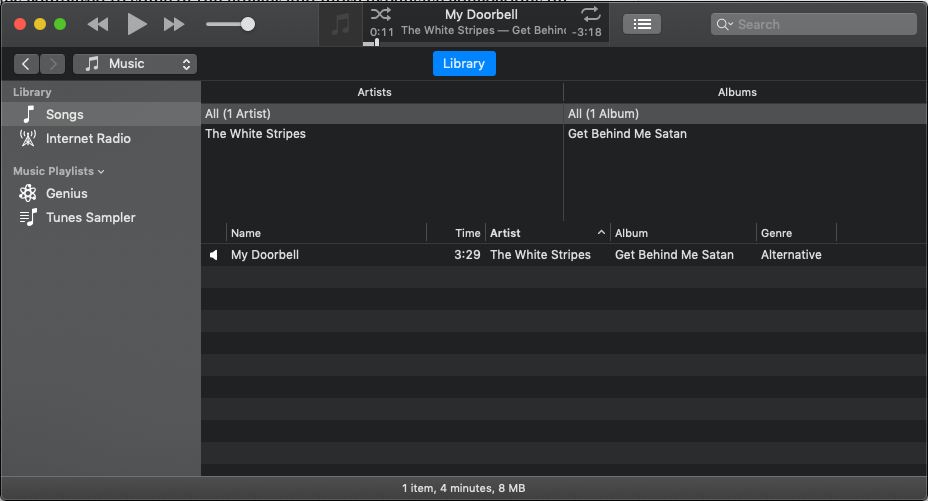Click the Search field
928x501 pixels.
814,24
